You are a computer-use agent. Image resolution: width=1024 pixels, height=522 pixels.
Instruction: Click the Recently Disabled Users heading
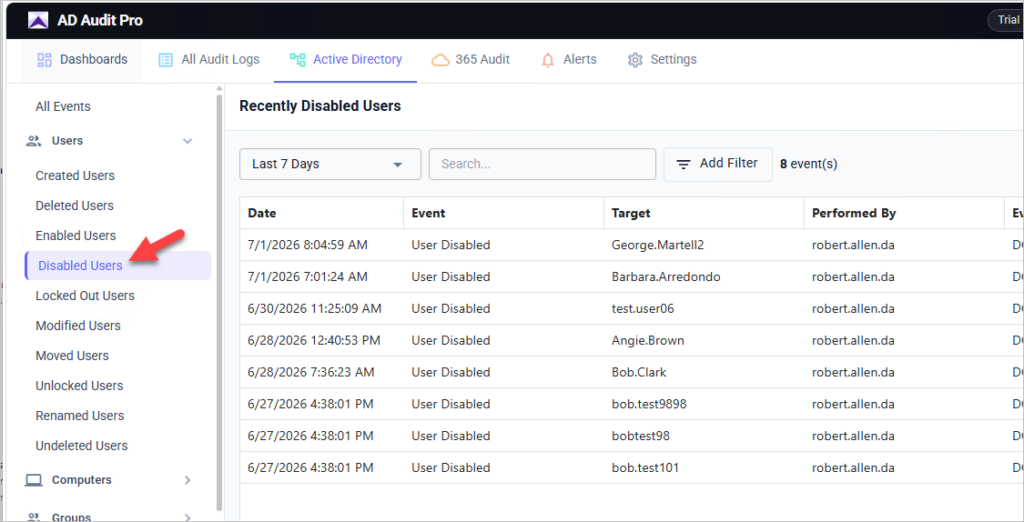320,106
